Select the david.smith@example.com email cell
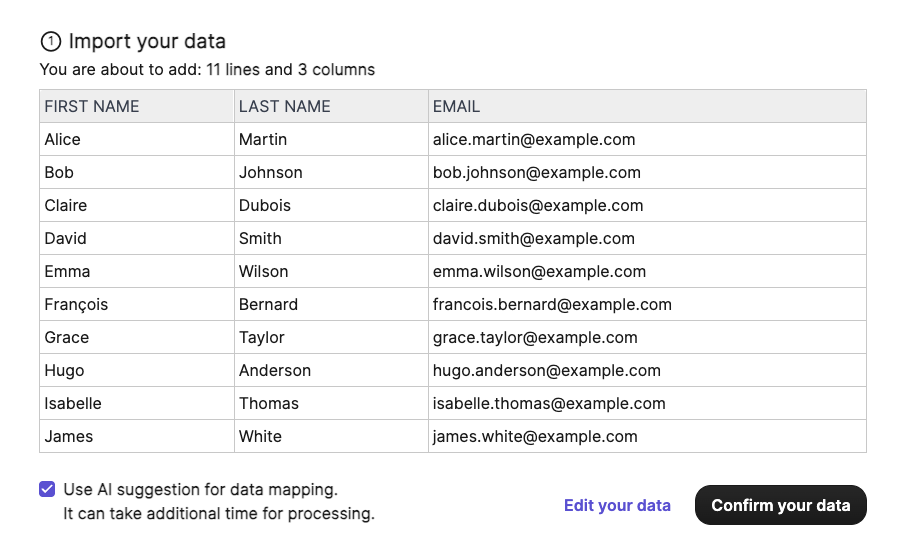Image resolution: width=911 pixels, height=554 pixels. 534,238
